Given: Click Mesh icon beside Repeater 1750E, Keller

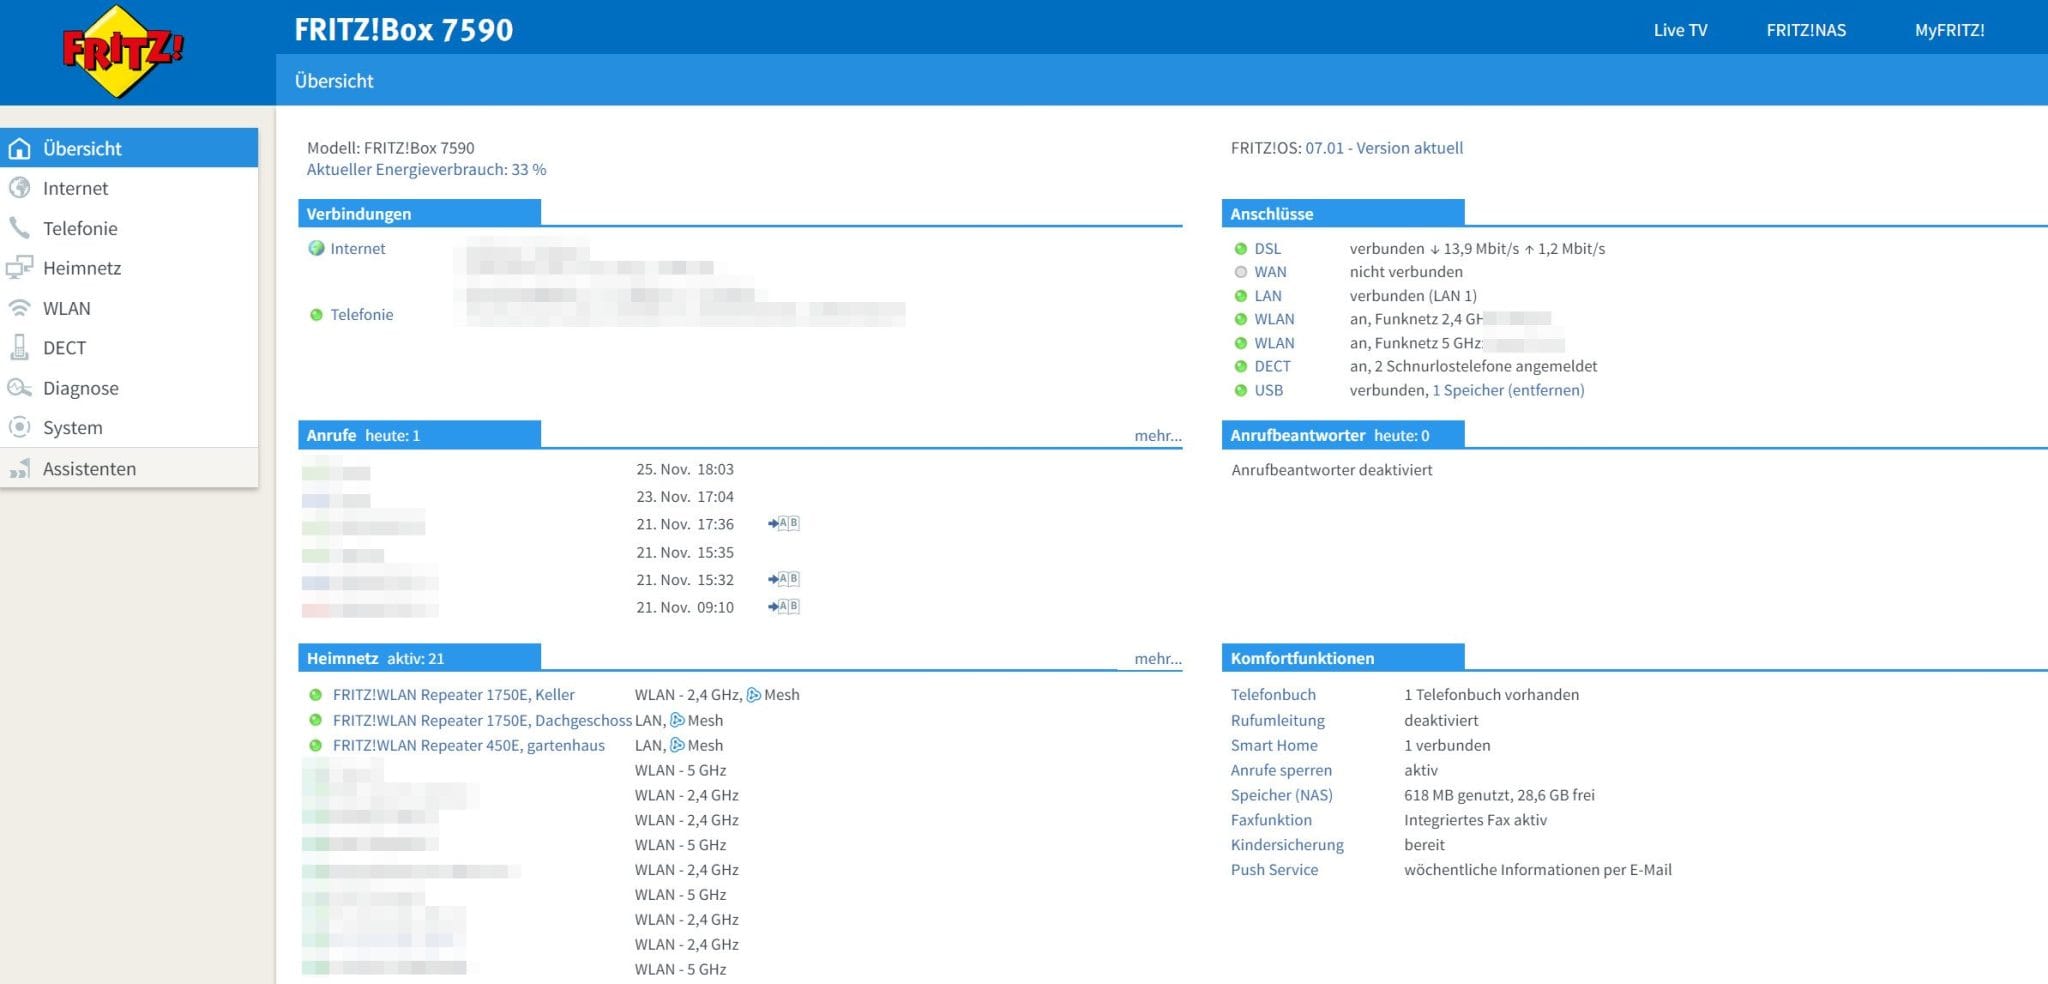Looking at the screenshot, I should 754,695.
